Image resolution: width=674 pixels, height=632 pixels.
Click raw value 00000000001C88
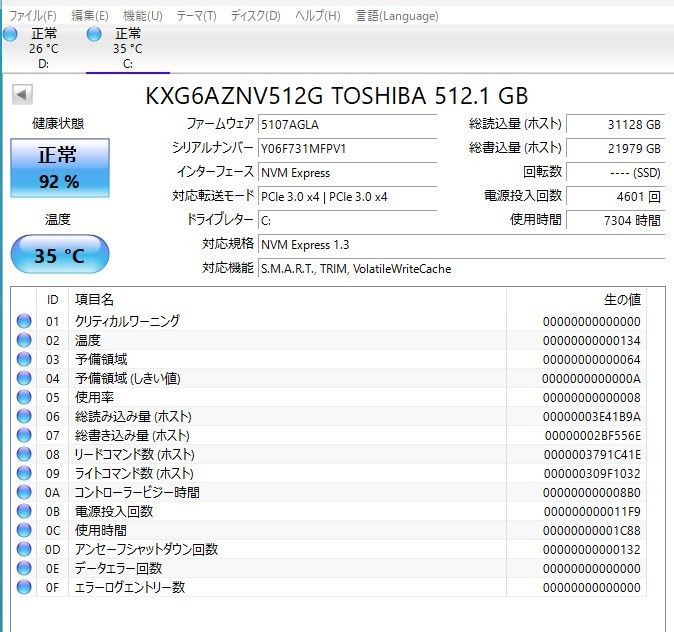pos(591,531)
